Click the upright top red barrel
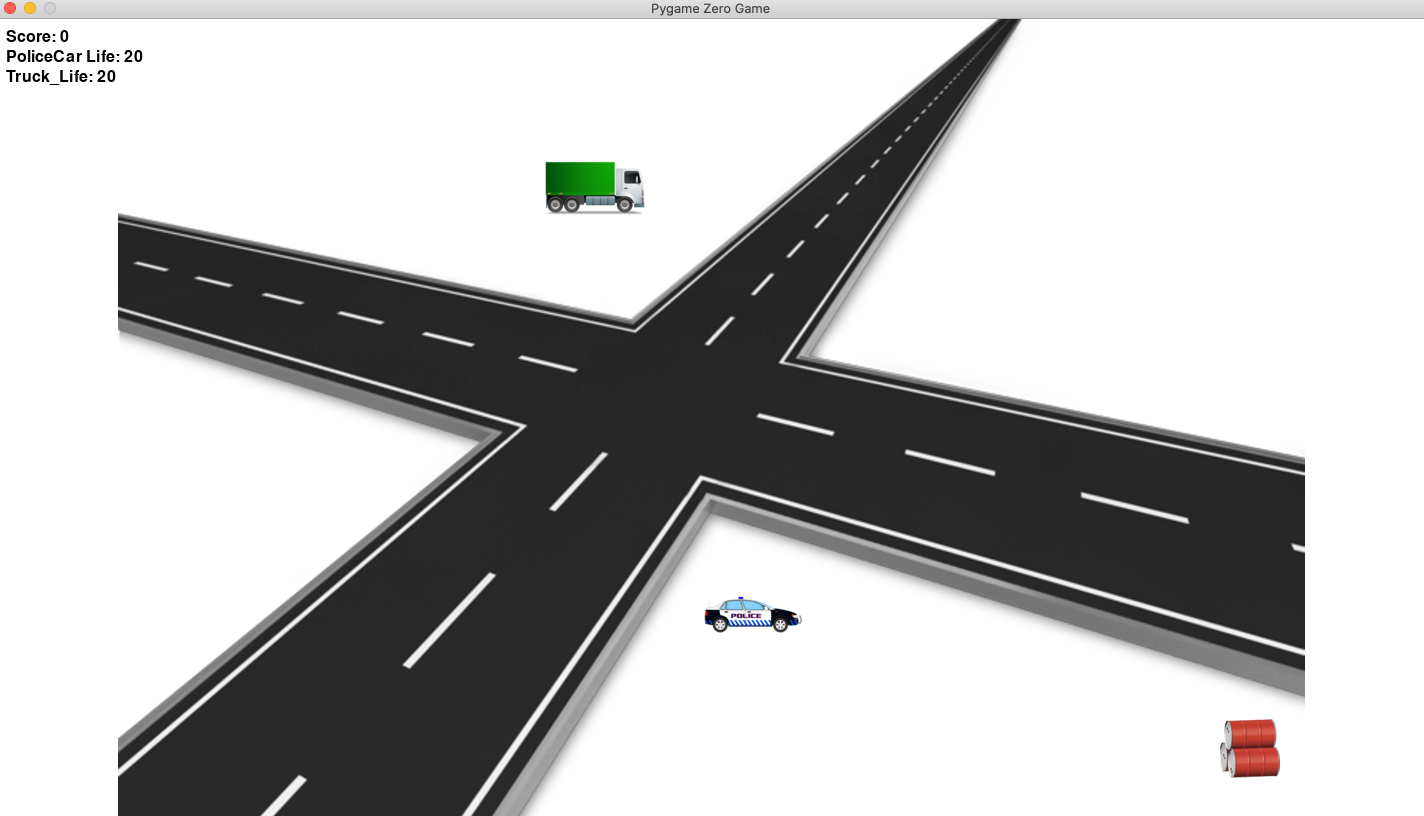This screenshot has height=816, width=1424. (1251, 733)
